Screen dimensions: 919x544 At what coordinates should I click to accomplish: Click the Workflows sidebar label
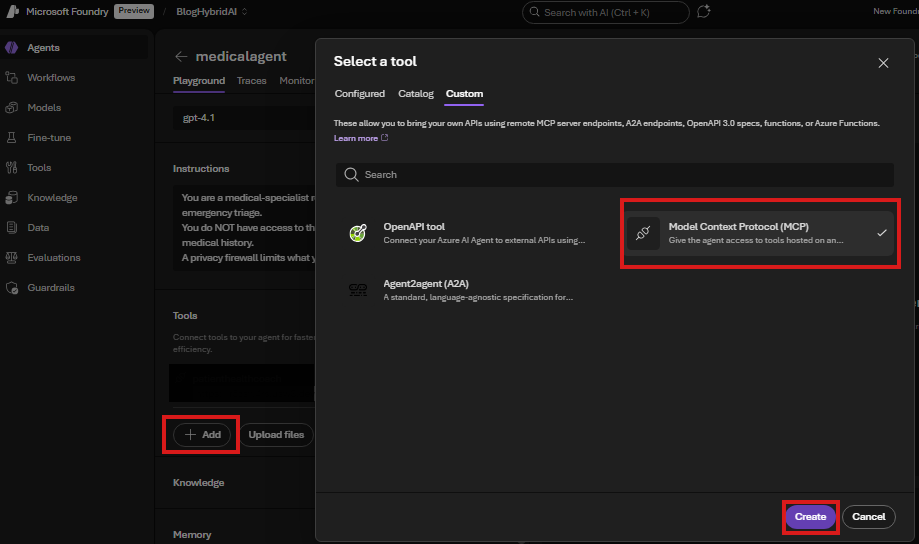click(x=51, y=77)
